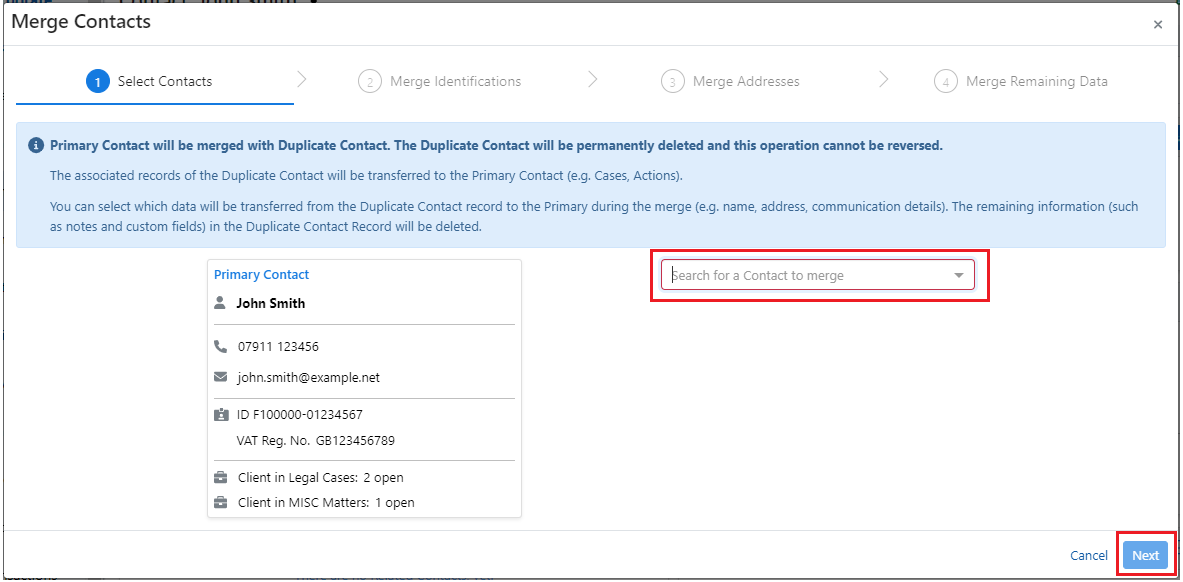The image size is (1183, 582).
Task: Click the person icon beside John Smith
Action: pyautogui.click(x=221, y=303)
